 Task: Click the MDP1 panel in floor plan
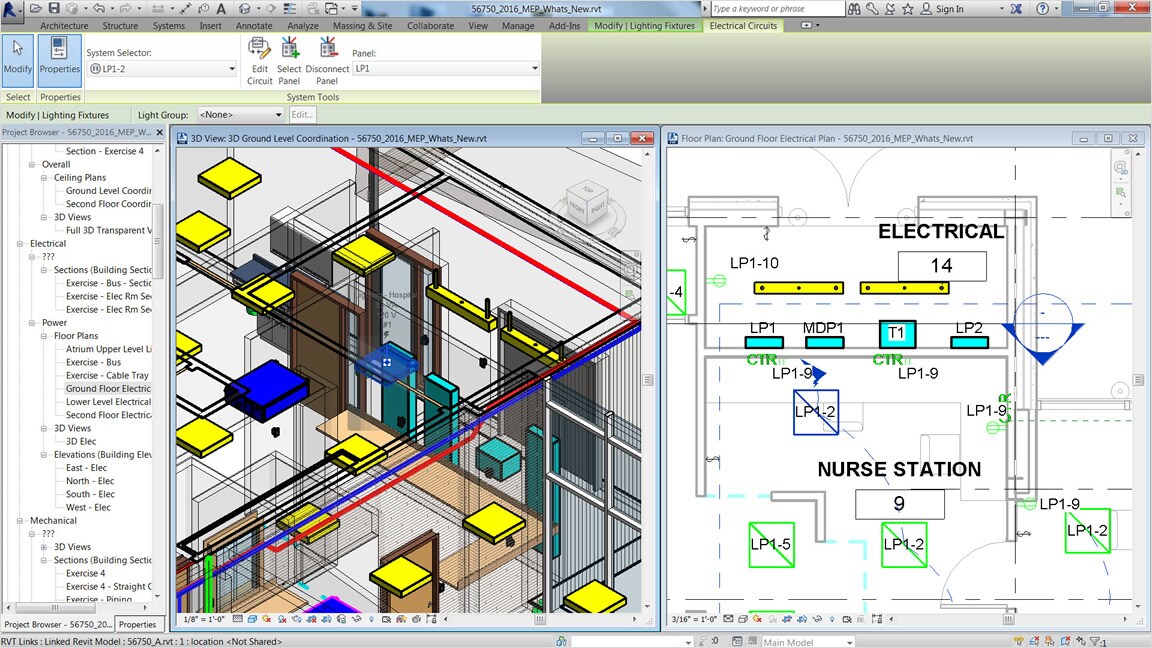click(824, 342)
